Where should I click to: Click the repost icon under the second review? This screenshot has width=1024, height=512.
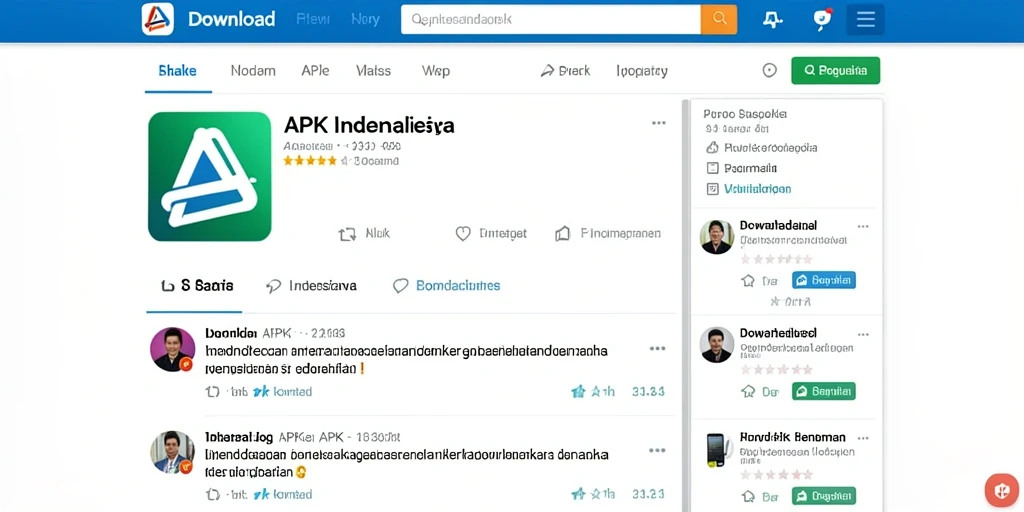212,494
